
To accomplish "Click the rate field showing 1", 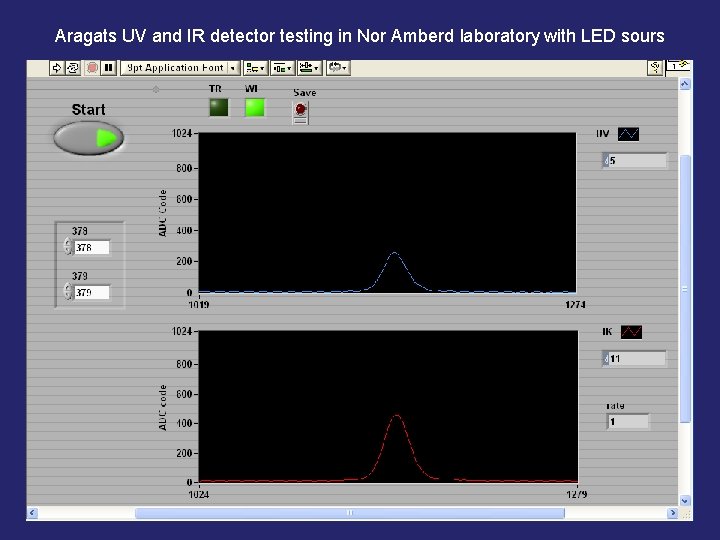I will pyautogui.click(x=628, y=422).
